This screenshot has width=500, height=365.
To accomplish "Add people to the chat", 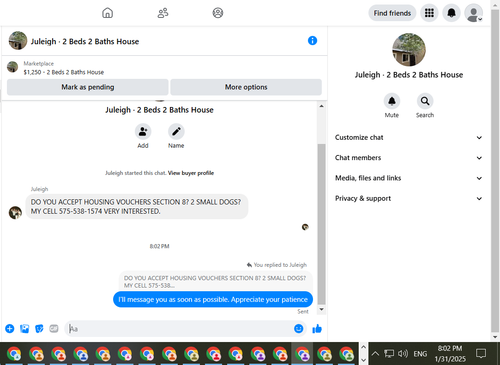I will point(143,131).
